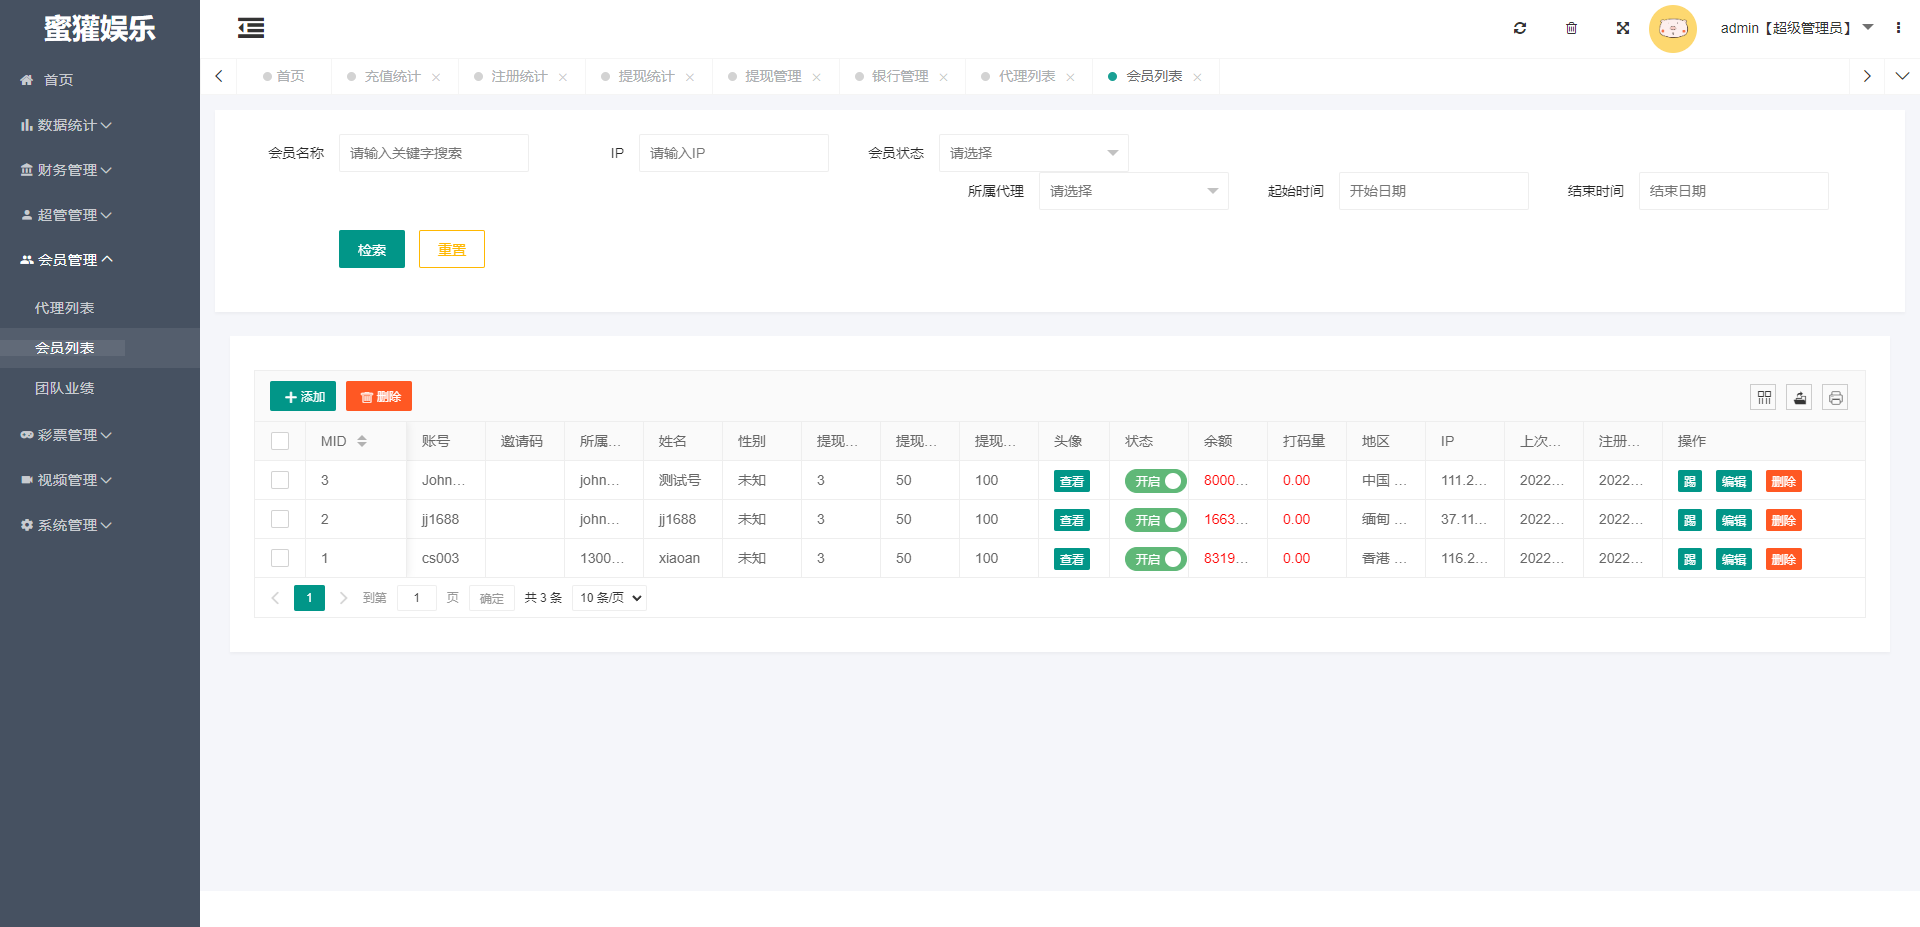Viewport: 1920px width, 927px height.
Task: Open the column settings icon above the table
Action: (x=1763, y=396)
